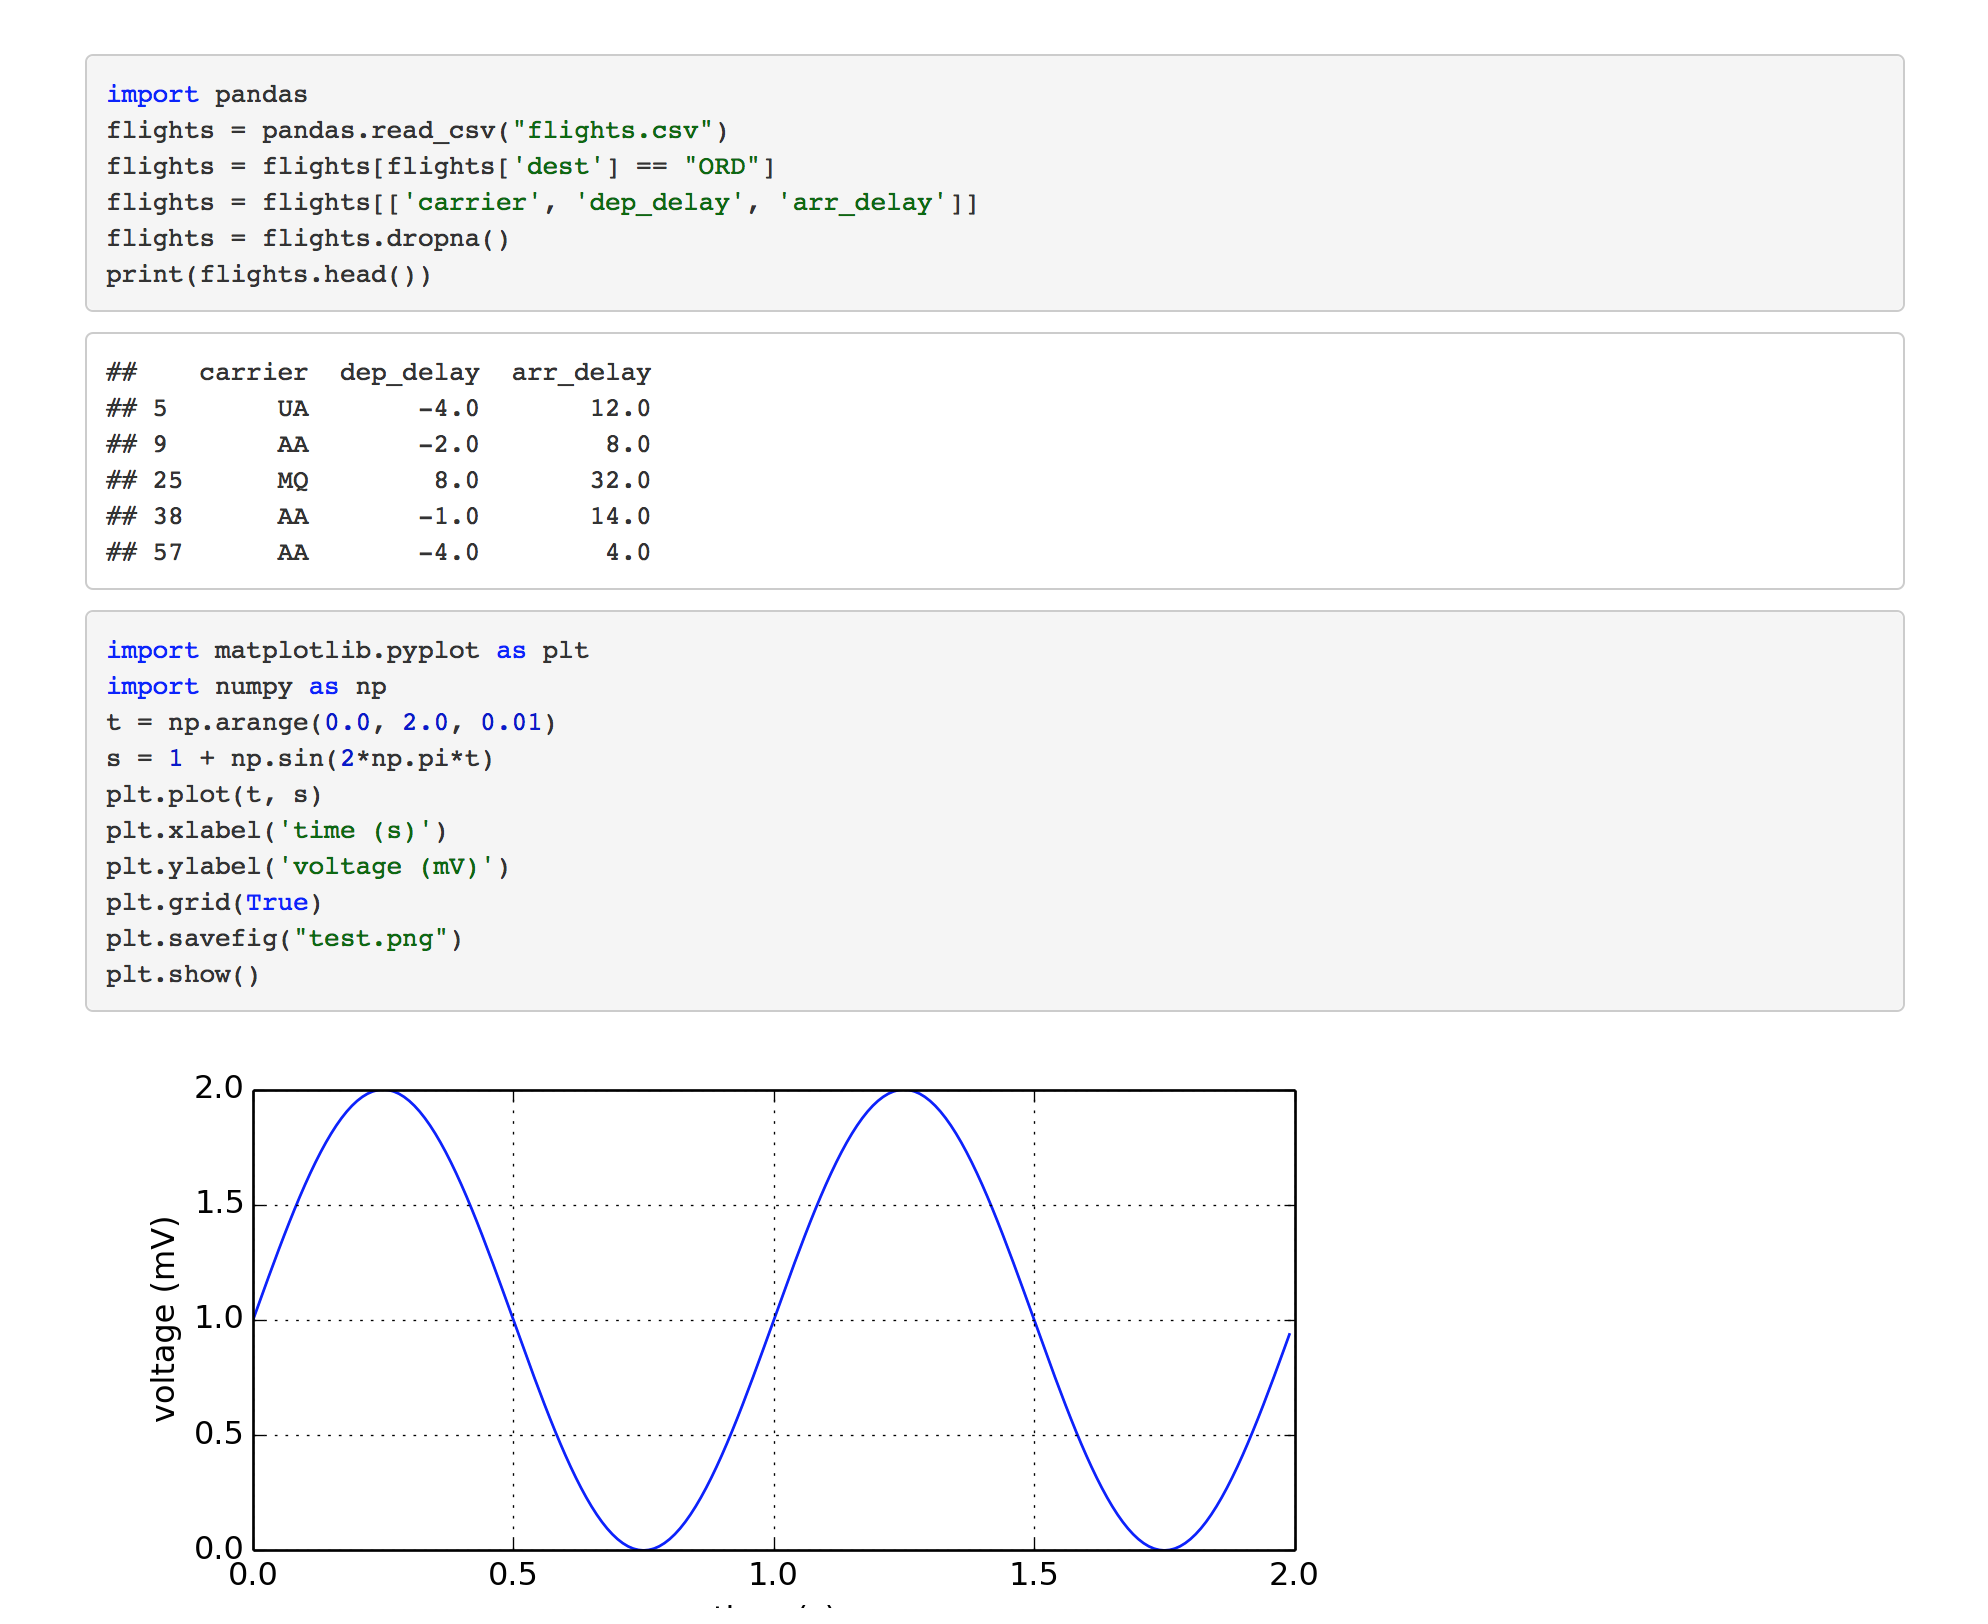The image size is (1988, 1624).
Task: Click the UA carrier value in output
Action: coord(292,408)
